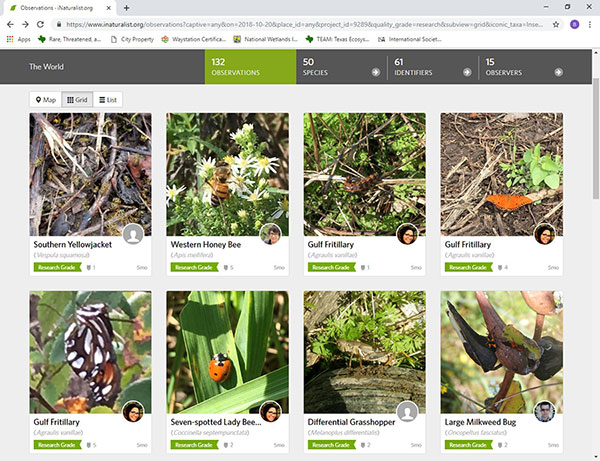Expand the 50 Species arrow
The height and width of the screenshot is (461, 600).
tap(375, 72)
